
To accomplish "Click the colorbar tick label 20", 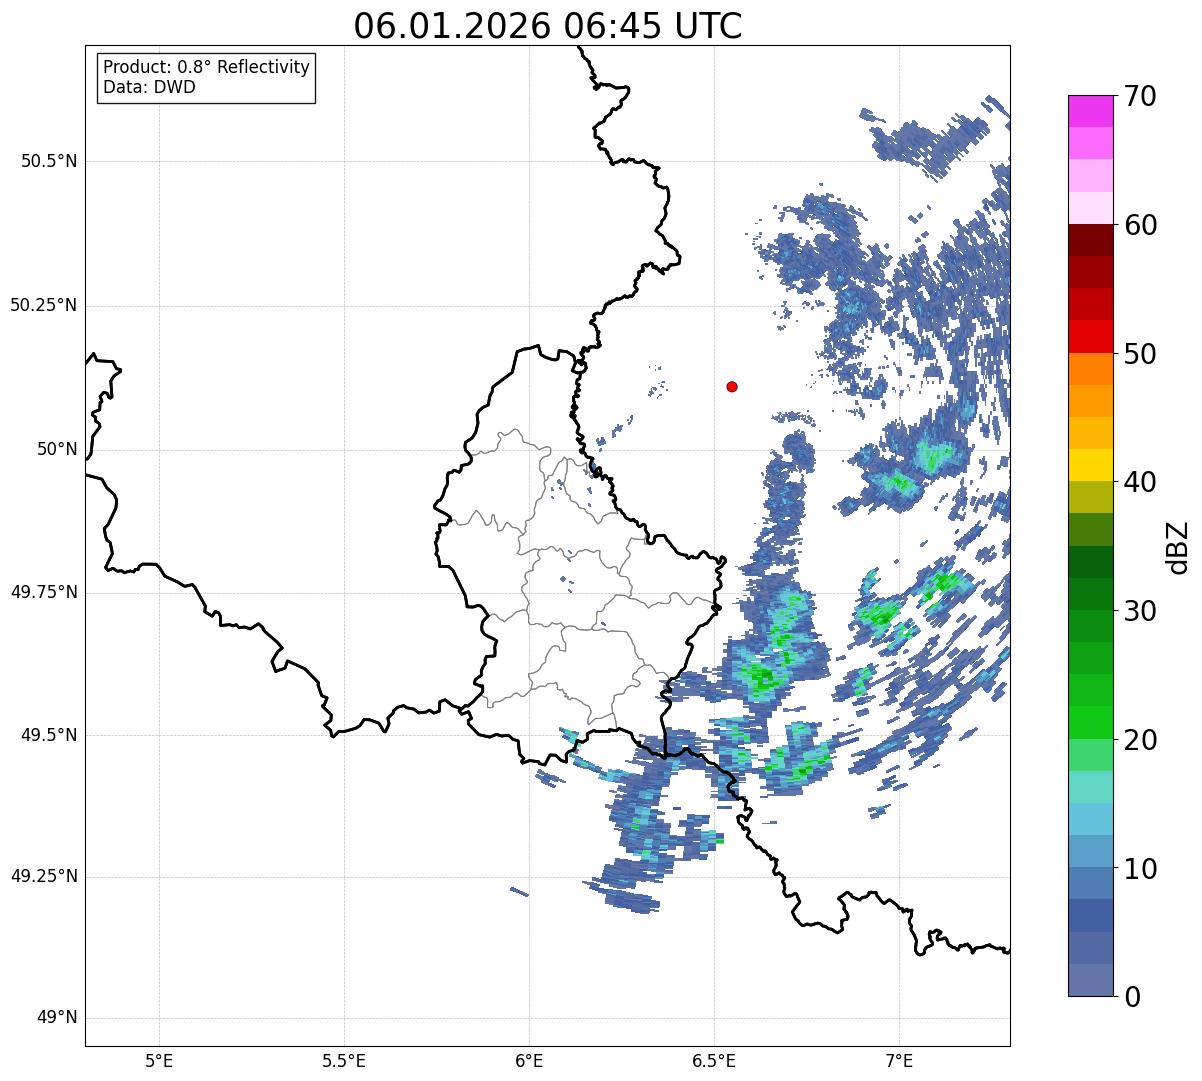I will [1141, 740].
